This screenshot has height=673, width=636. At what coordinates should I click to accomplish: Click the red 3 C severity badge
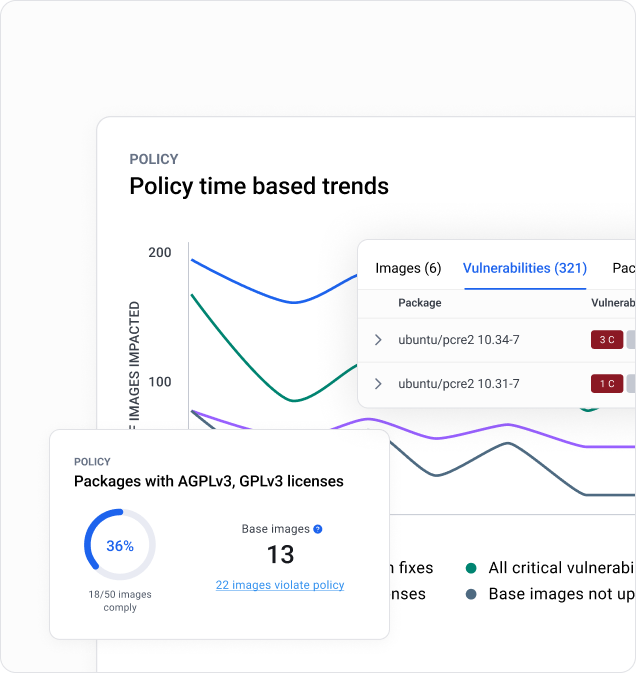click(607, 340)
